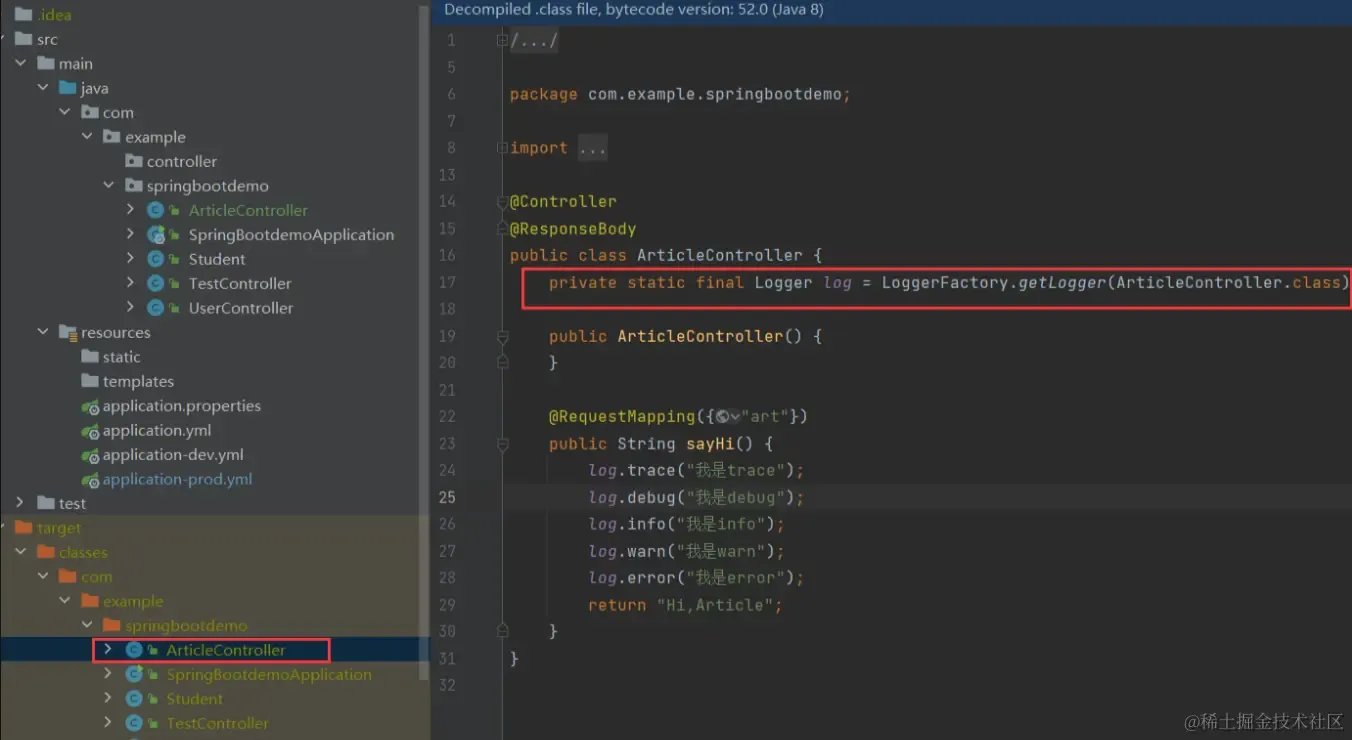Click TestController class icon under target classes
Viewport: 1352px width, 740px height.
(x=134, y=723)
